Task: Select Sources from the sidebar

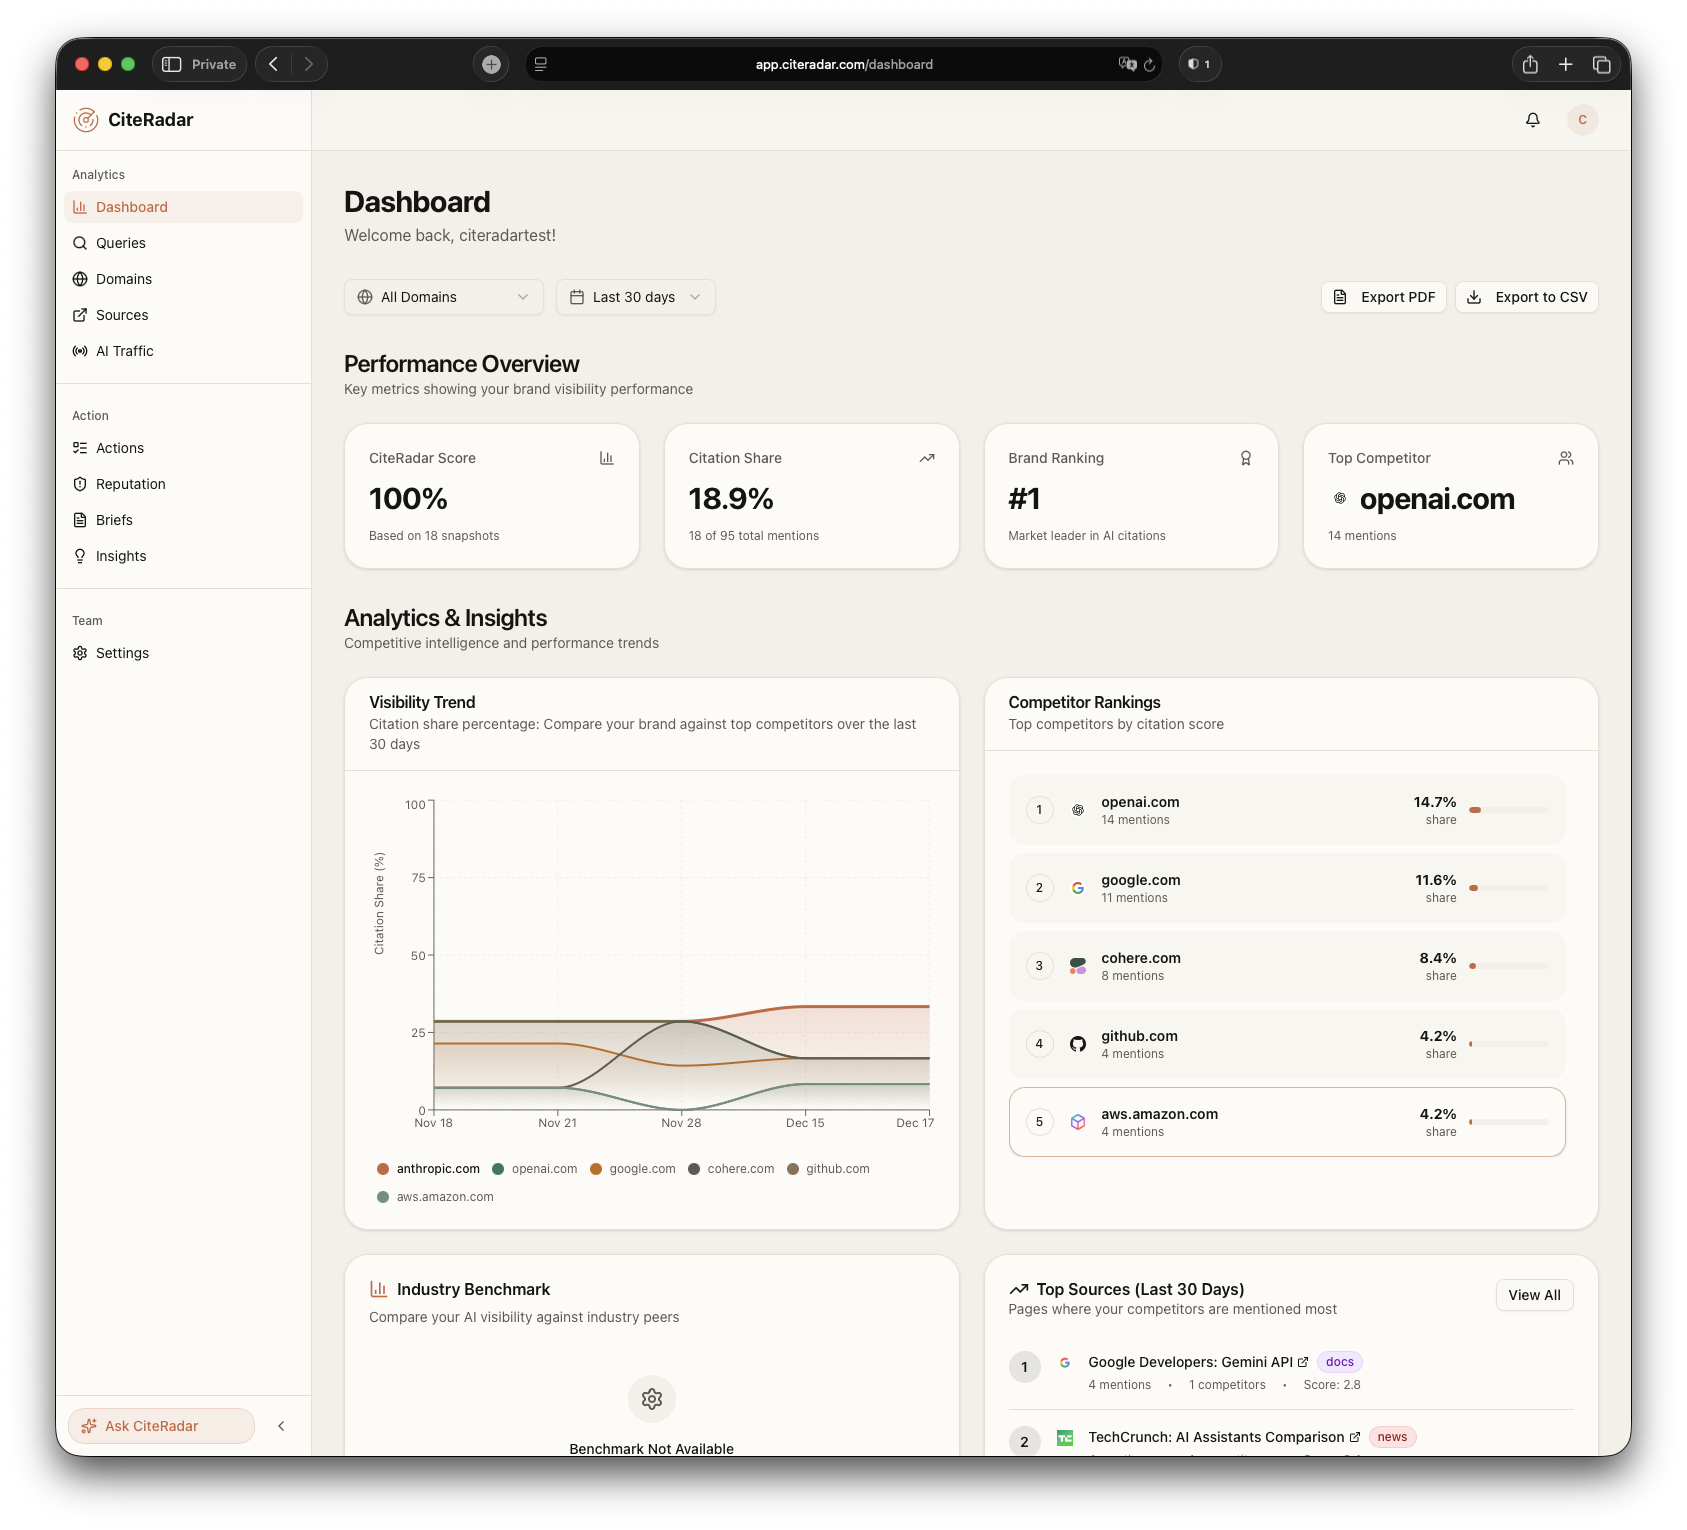Action: pyautogui.click(x=122, y=315)
